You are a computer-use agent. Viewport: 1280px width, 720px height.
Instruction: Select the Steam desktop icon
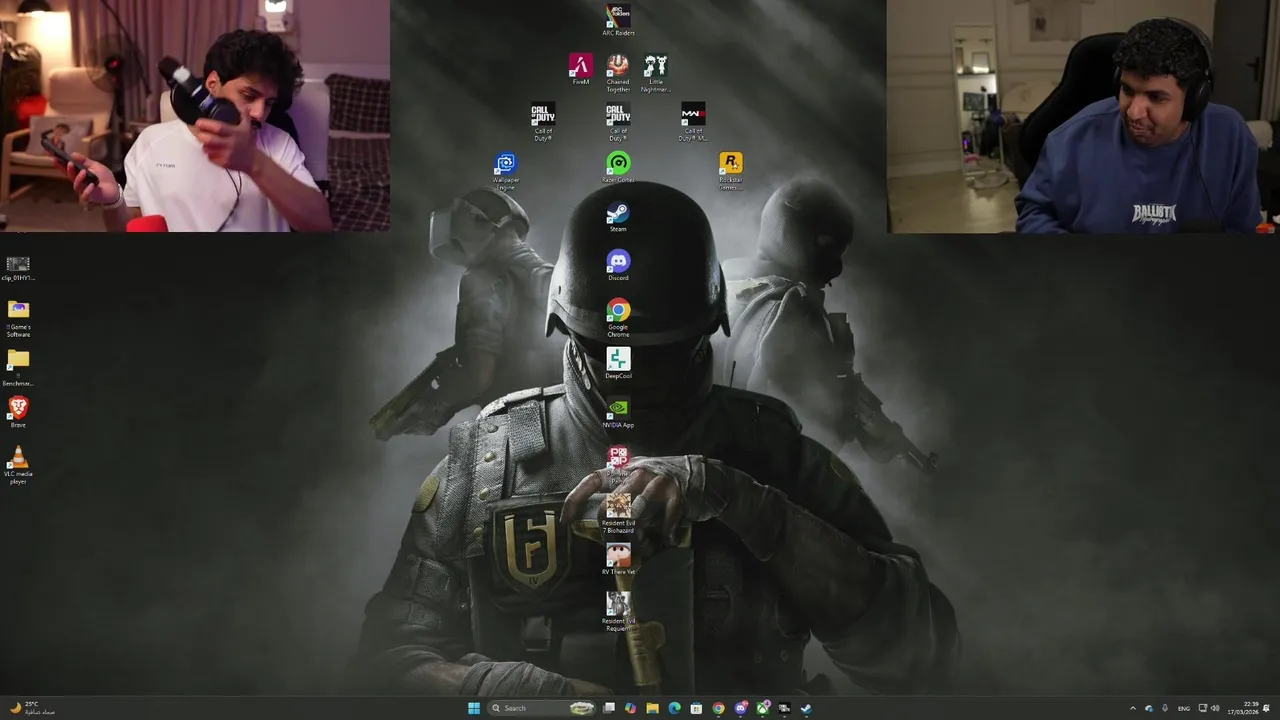618,217
